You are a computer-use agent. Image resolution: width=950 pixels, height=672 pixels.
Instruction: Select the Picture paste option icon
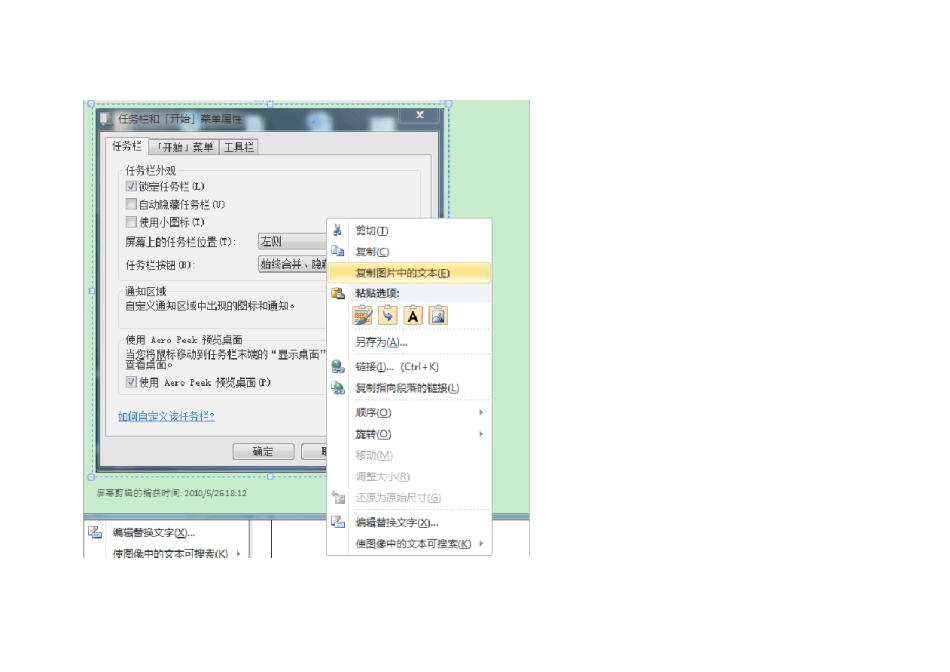pos(438,316)
